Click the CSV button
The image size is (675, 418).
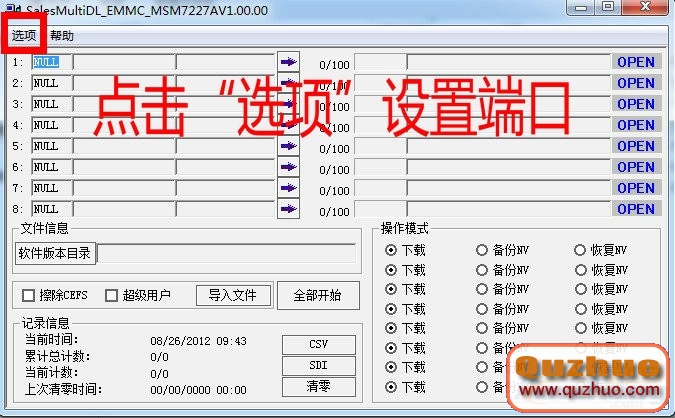tap(319, 344)
